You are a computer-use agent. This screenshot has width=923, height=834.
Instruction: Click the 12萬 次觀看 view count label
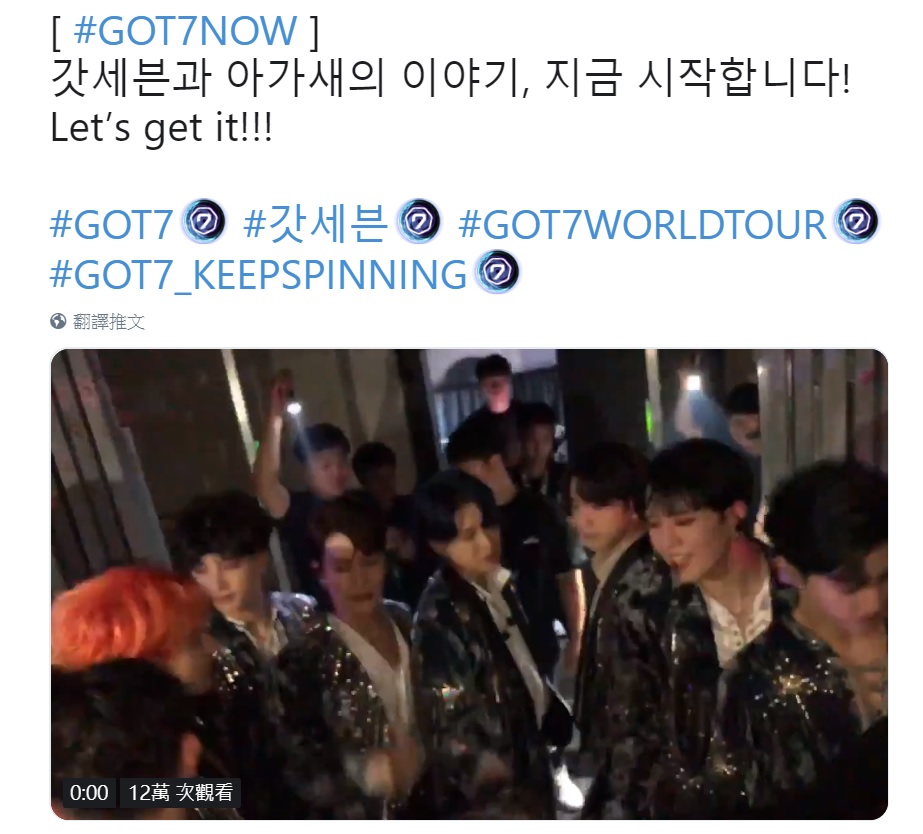(x=180, y=793)
